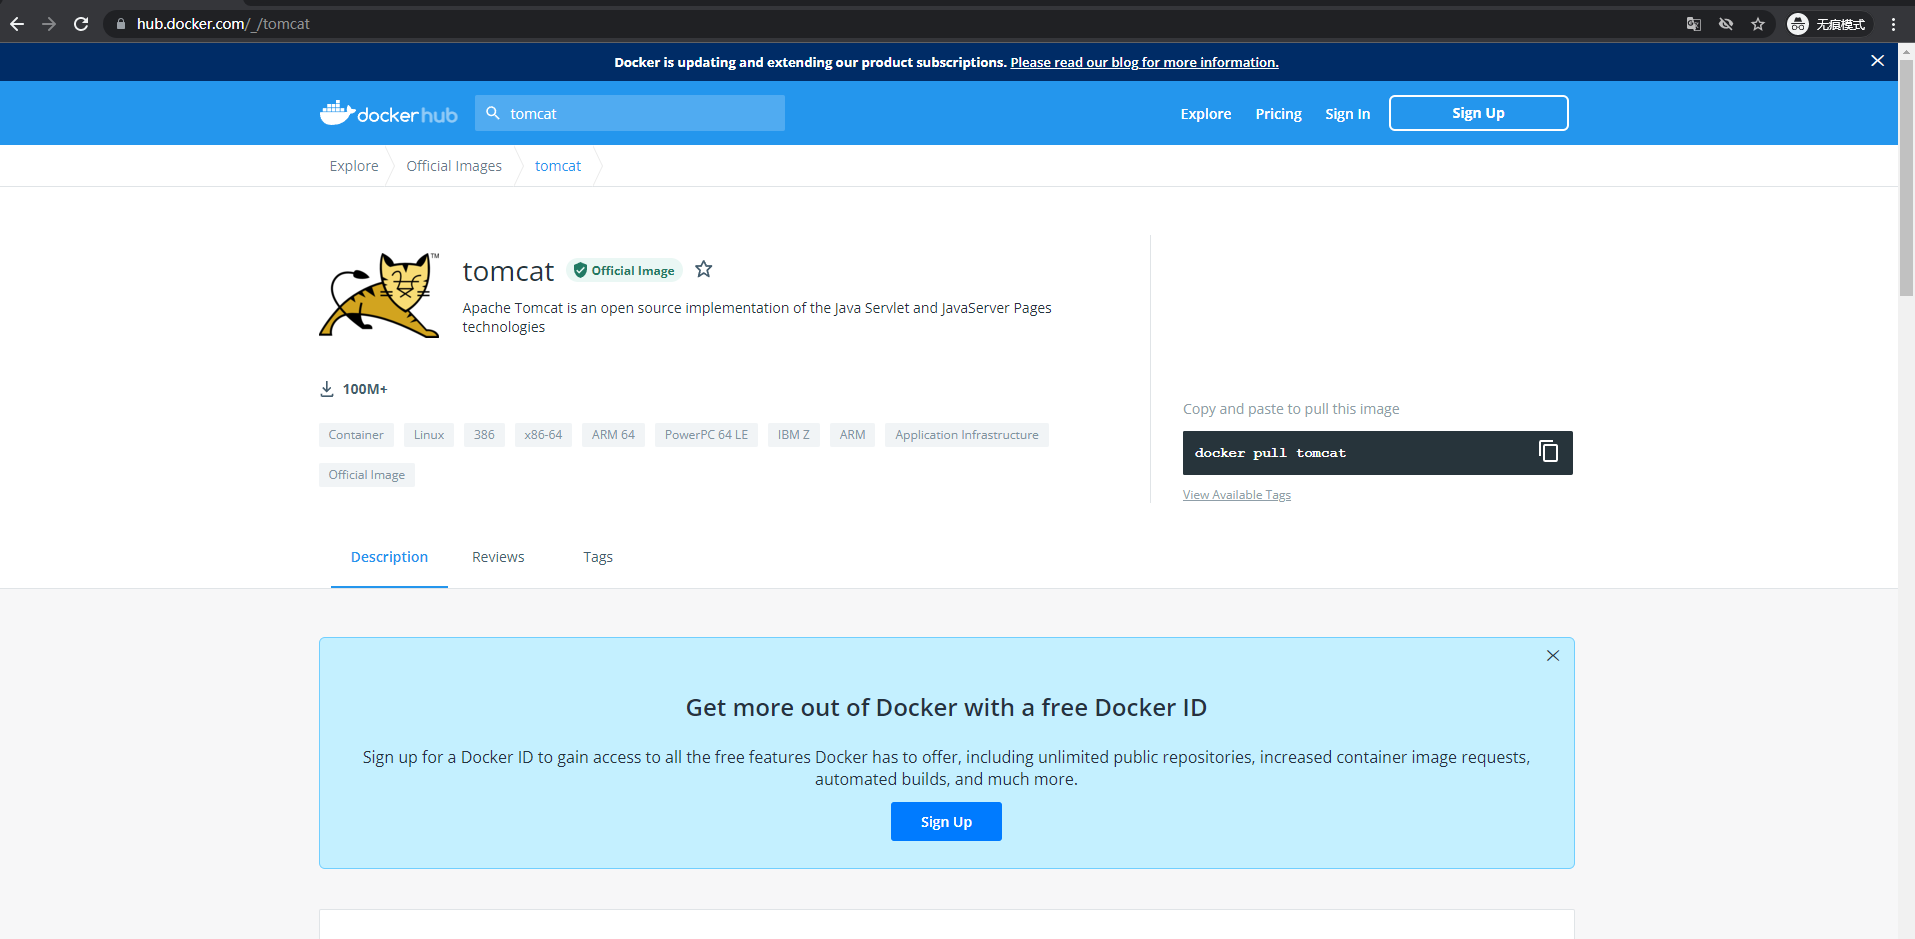Switch to the Reviews tab
The width and height of the screenshot is (1915, 939).
pyautogui.click(x=498, y=557)
